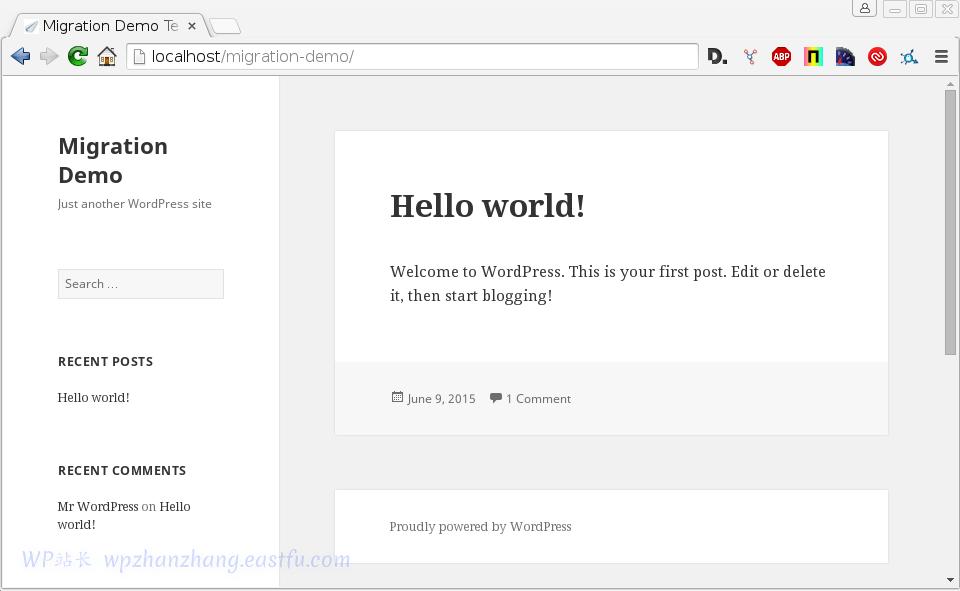Viewport: 960px width, 591px height.
Task: Click the RECENT COMMENTS heading
Action: [x=122, y=470]
